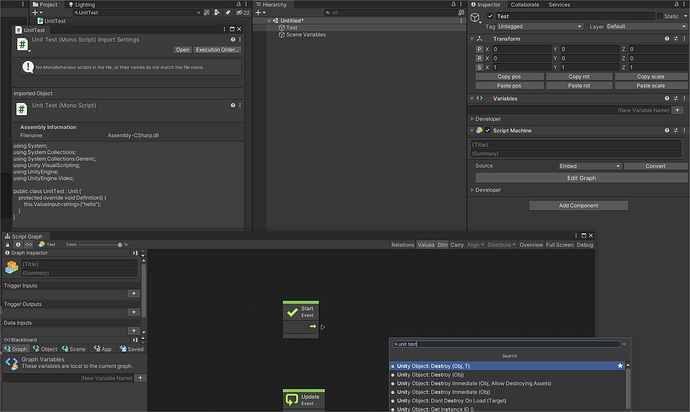Open the Source dropdown set to Embed
Viewport: 690px width, 412px height.
pyautogui.click(x=588, y=166)
